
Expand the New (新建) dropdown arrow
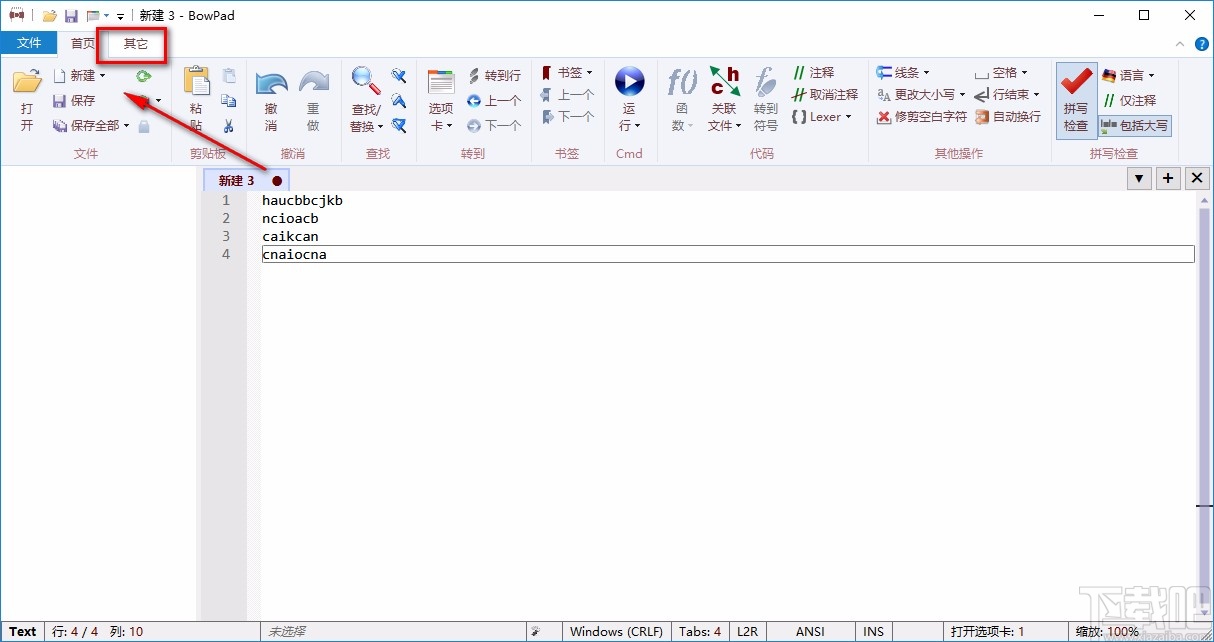coord(102,76)
